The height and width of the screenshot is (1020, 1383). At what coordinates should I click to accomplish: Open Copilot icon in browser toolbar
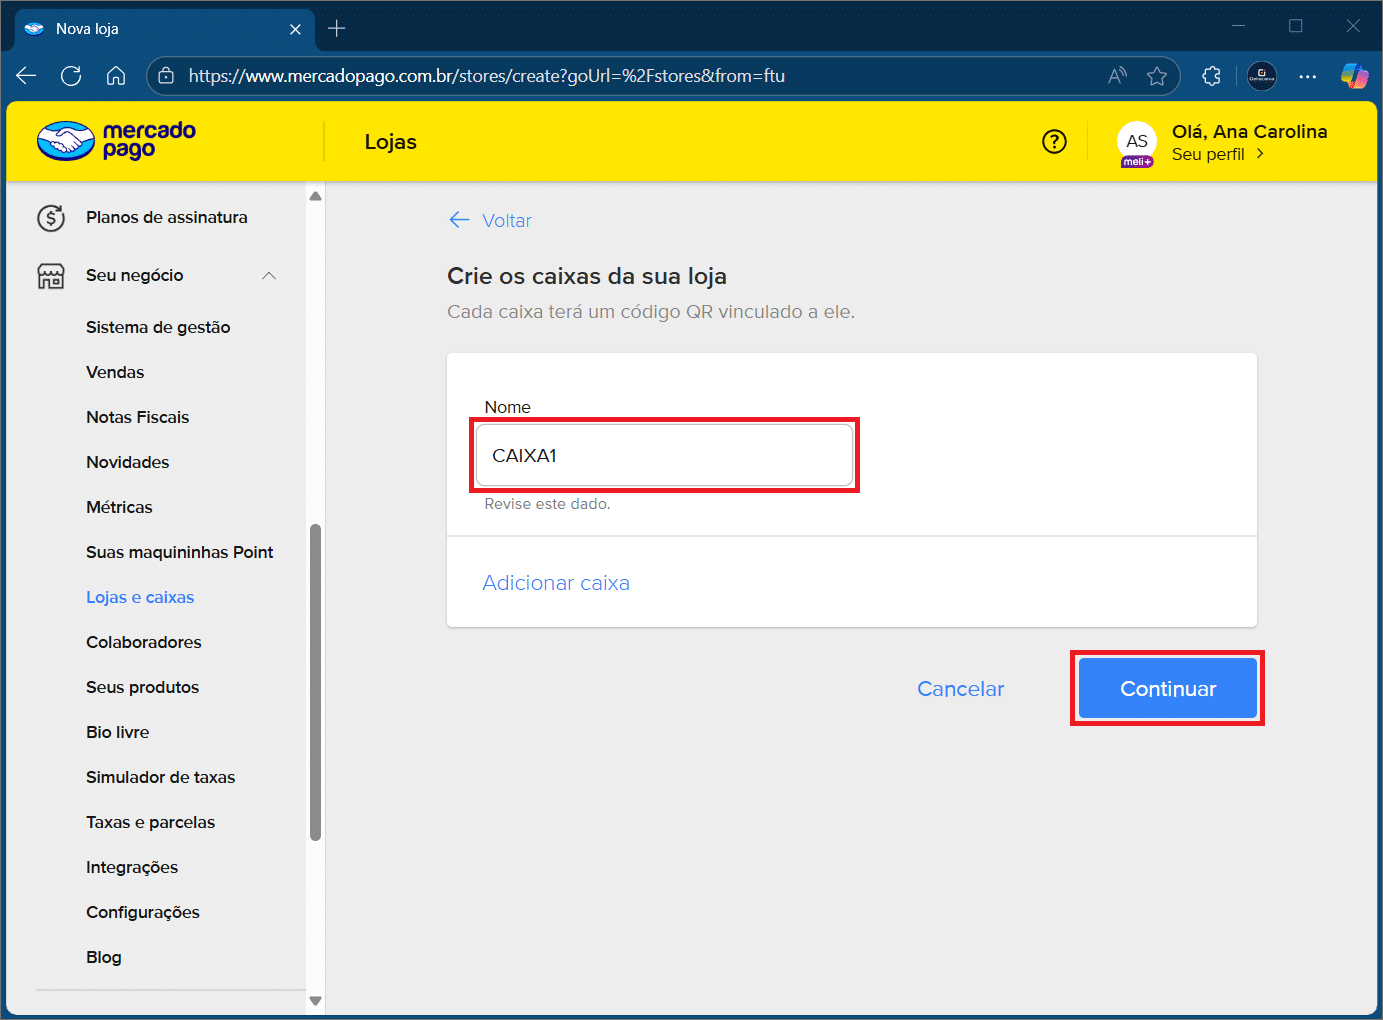coord(1354,76)
